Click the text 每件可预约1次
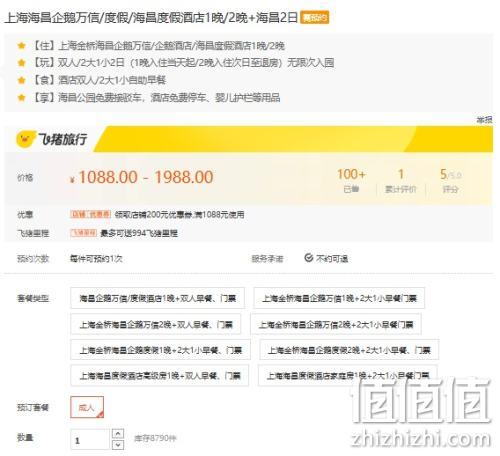Viewport: 500px width, 456px height. [96, 259]
